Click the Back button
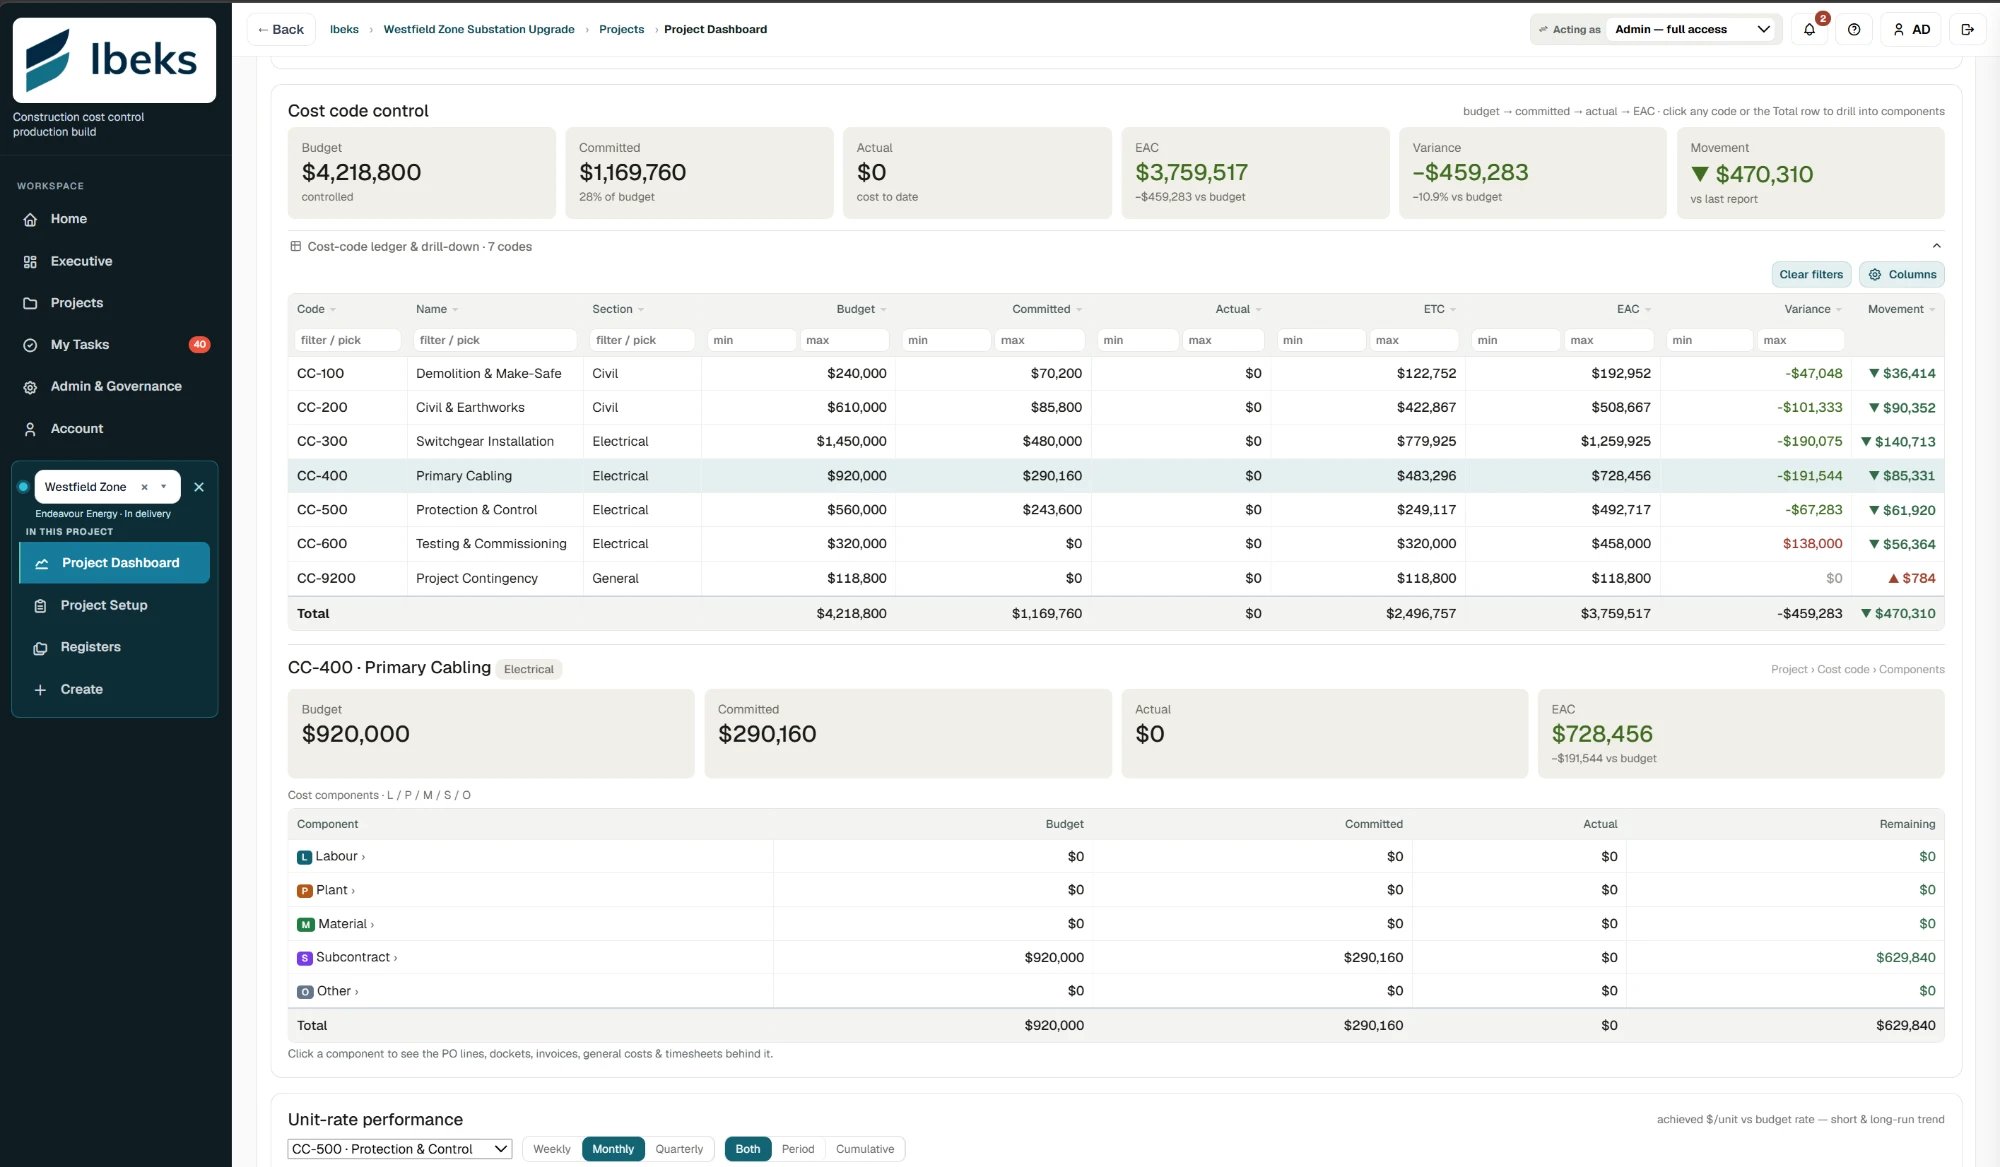Screen dimensions: 2000x1167 click(281, 29)
